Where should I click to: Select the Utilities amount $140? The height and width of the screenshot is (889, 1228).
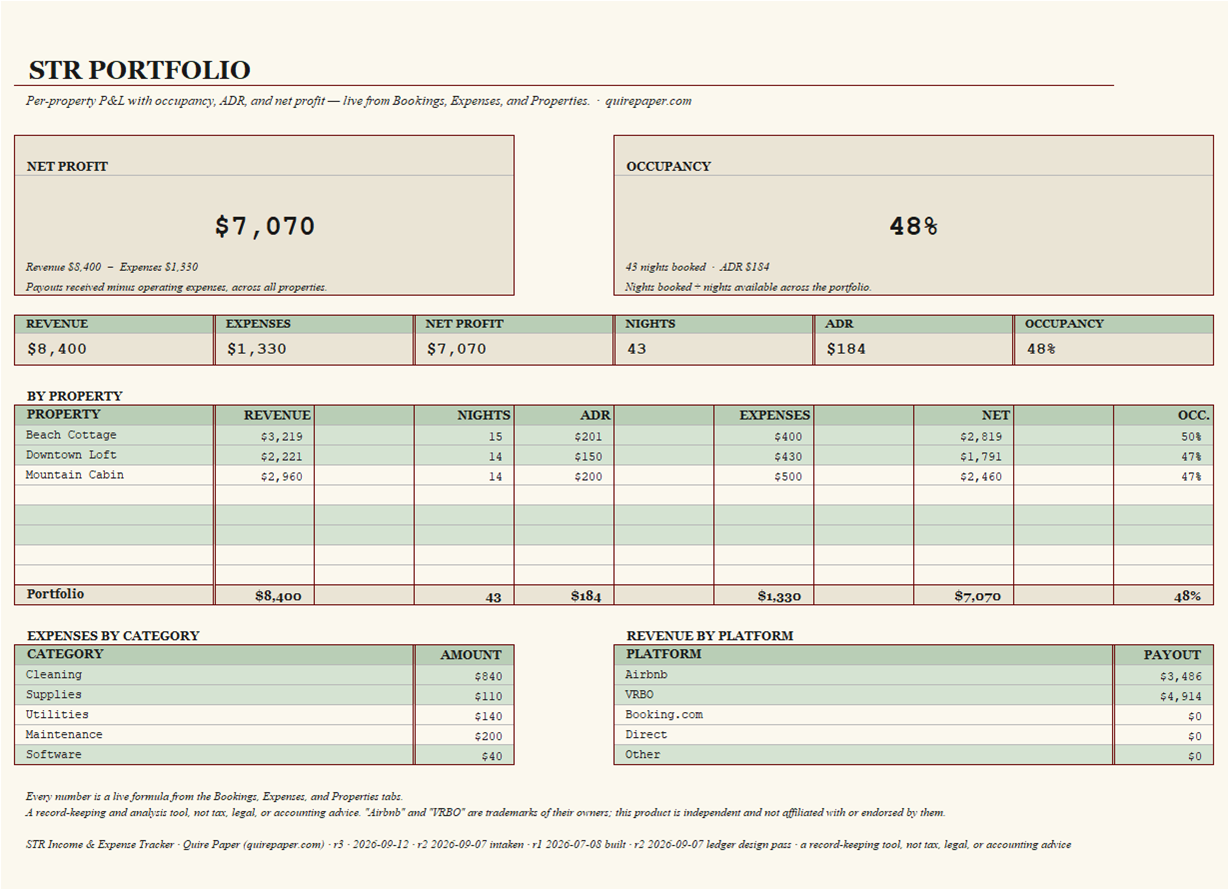[x=489, y=717]
